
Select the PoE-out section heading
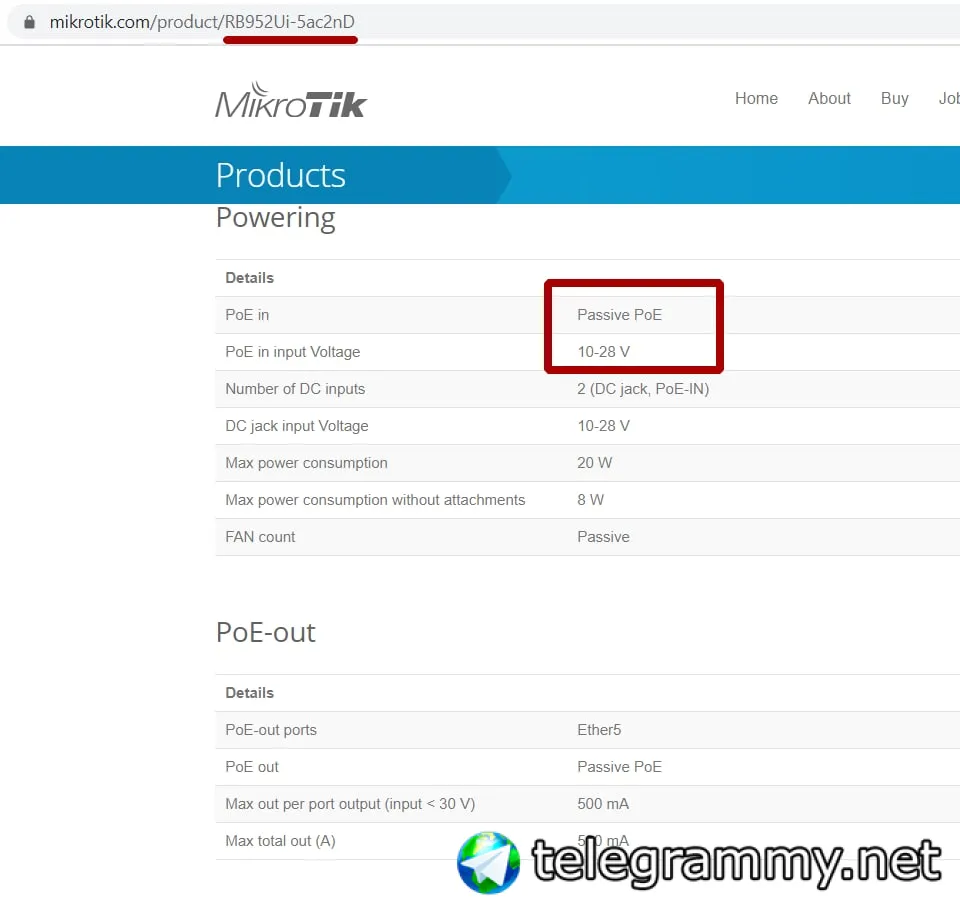[x=266, y=632]
